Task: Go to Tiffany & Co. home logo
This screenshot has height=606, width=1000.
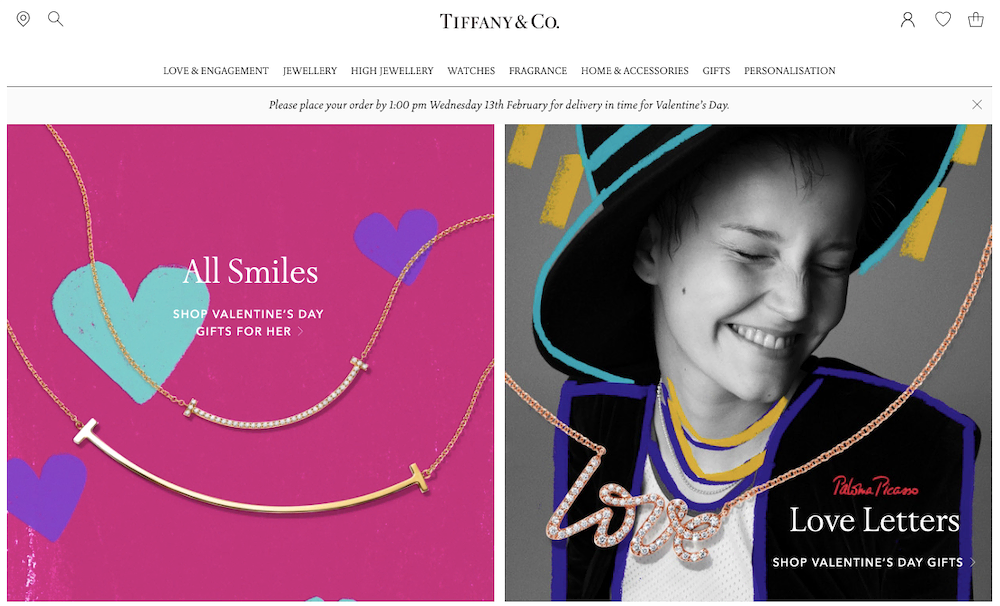Action: click(x=499, y=22)
